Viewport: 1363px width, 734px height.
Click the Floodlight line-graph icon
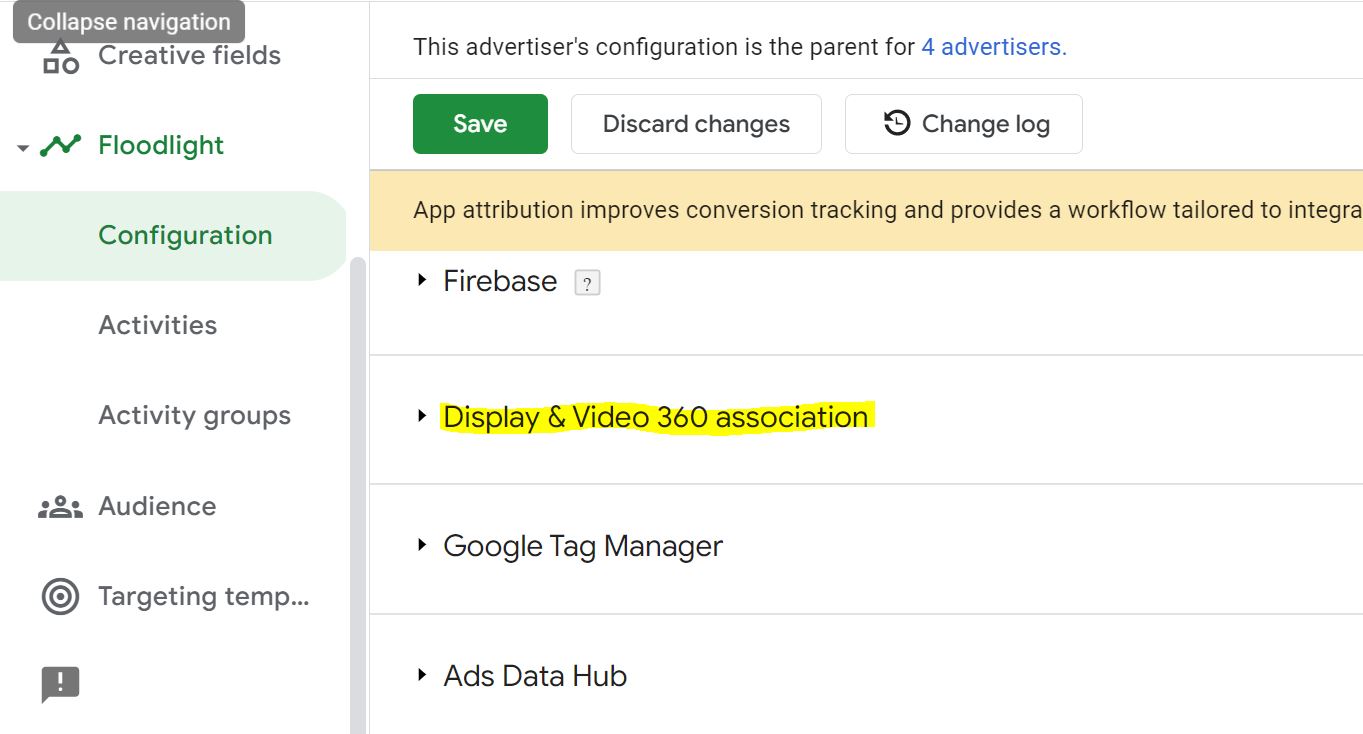point(60,146)
